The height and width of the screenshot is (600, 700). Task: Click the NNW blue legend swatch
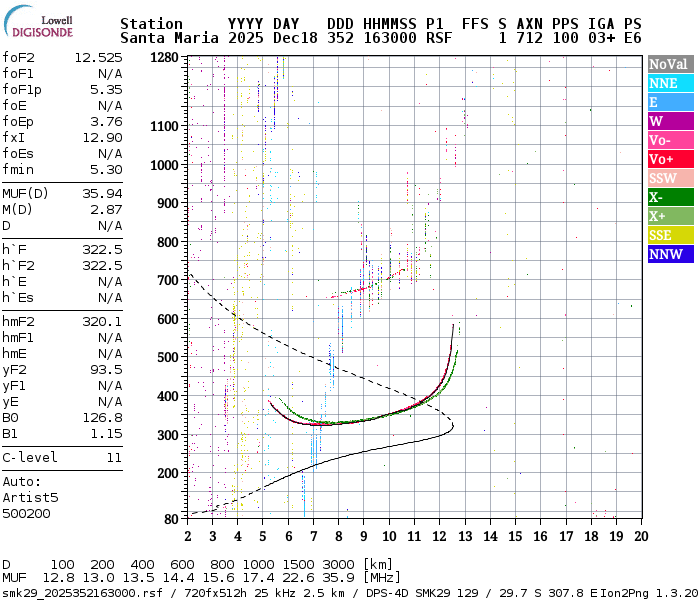667,254
